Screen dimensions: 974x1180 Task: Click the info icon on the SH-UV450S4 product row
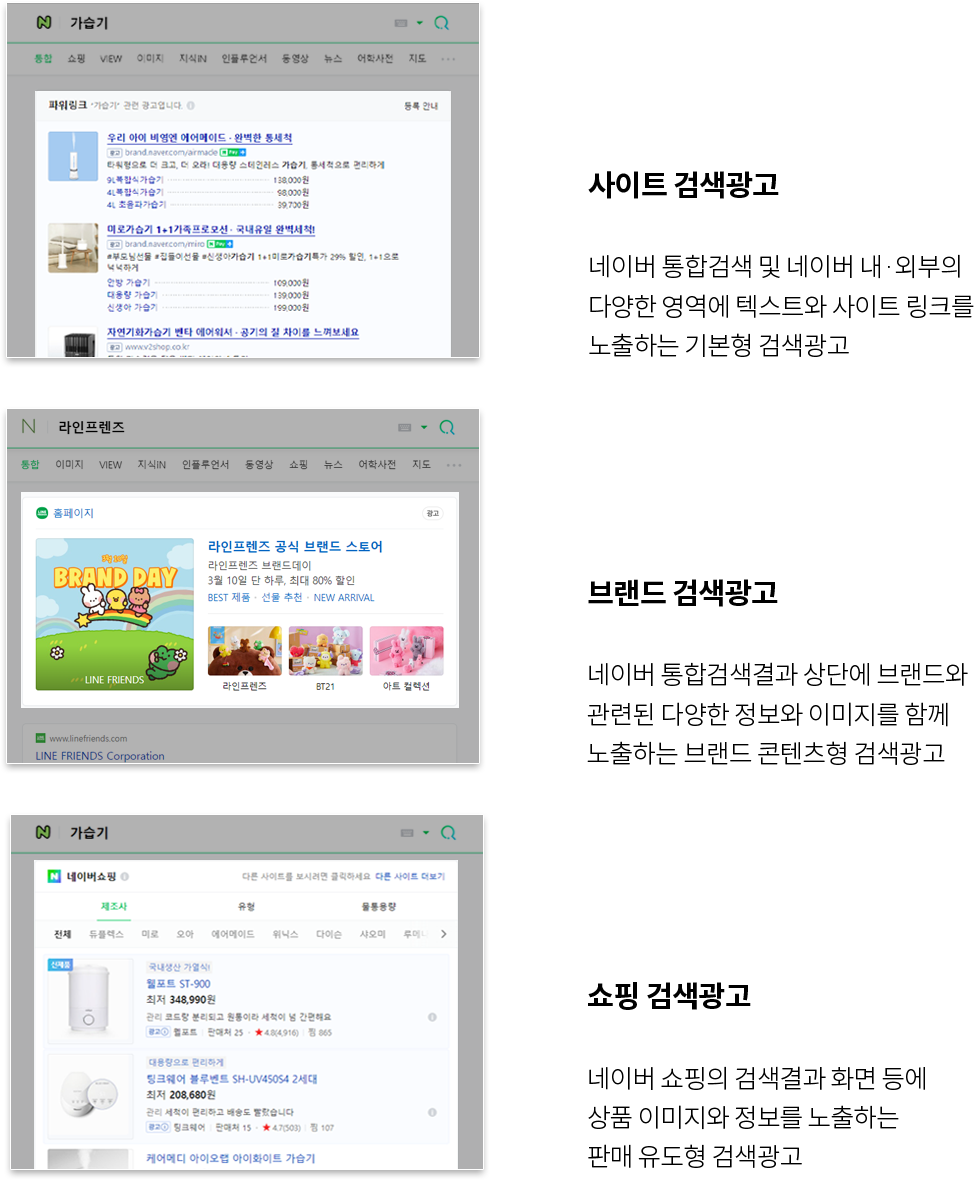point(432,1112)
